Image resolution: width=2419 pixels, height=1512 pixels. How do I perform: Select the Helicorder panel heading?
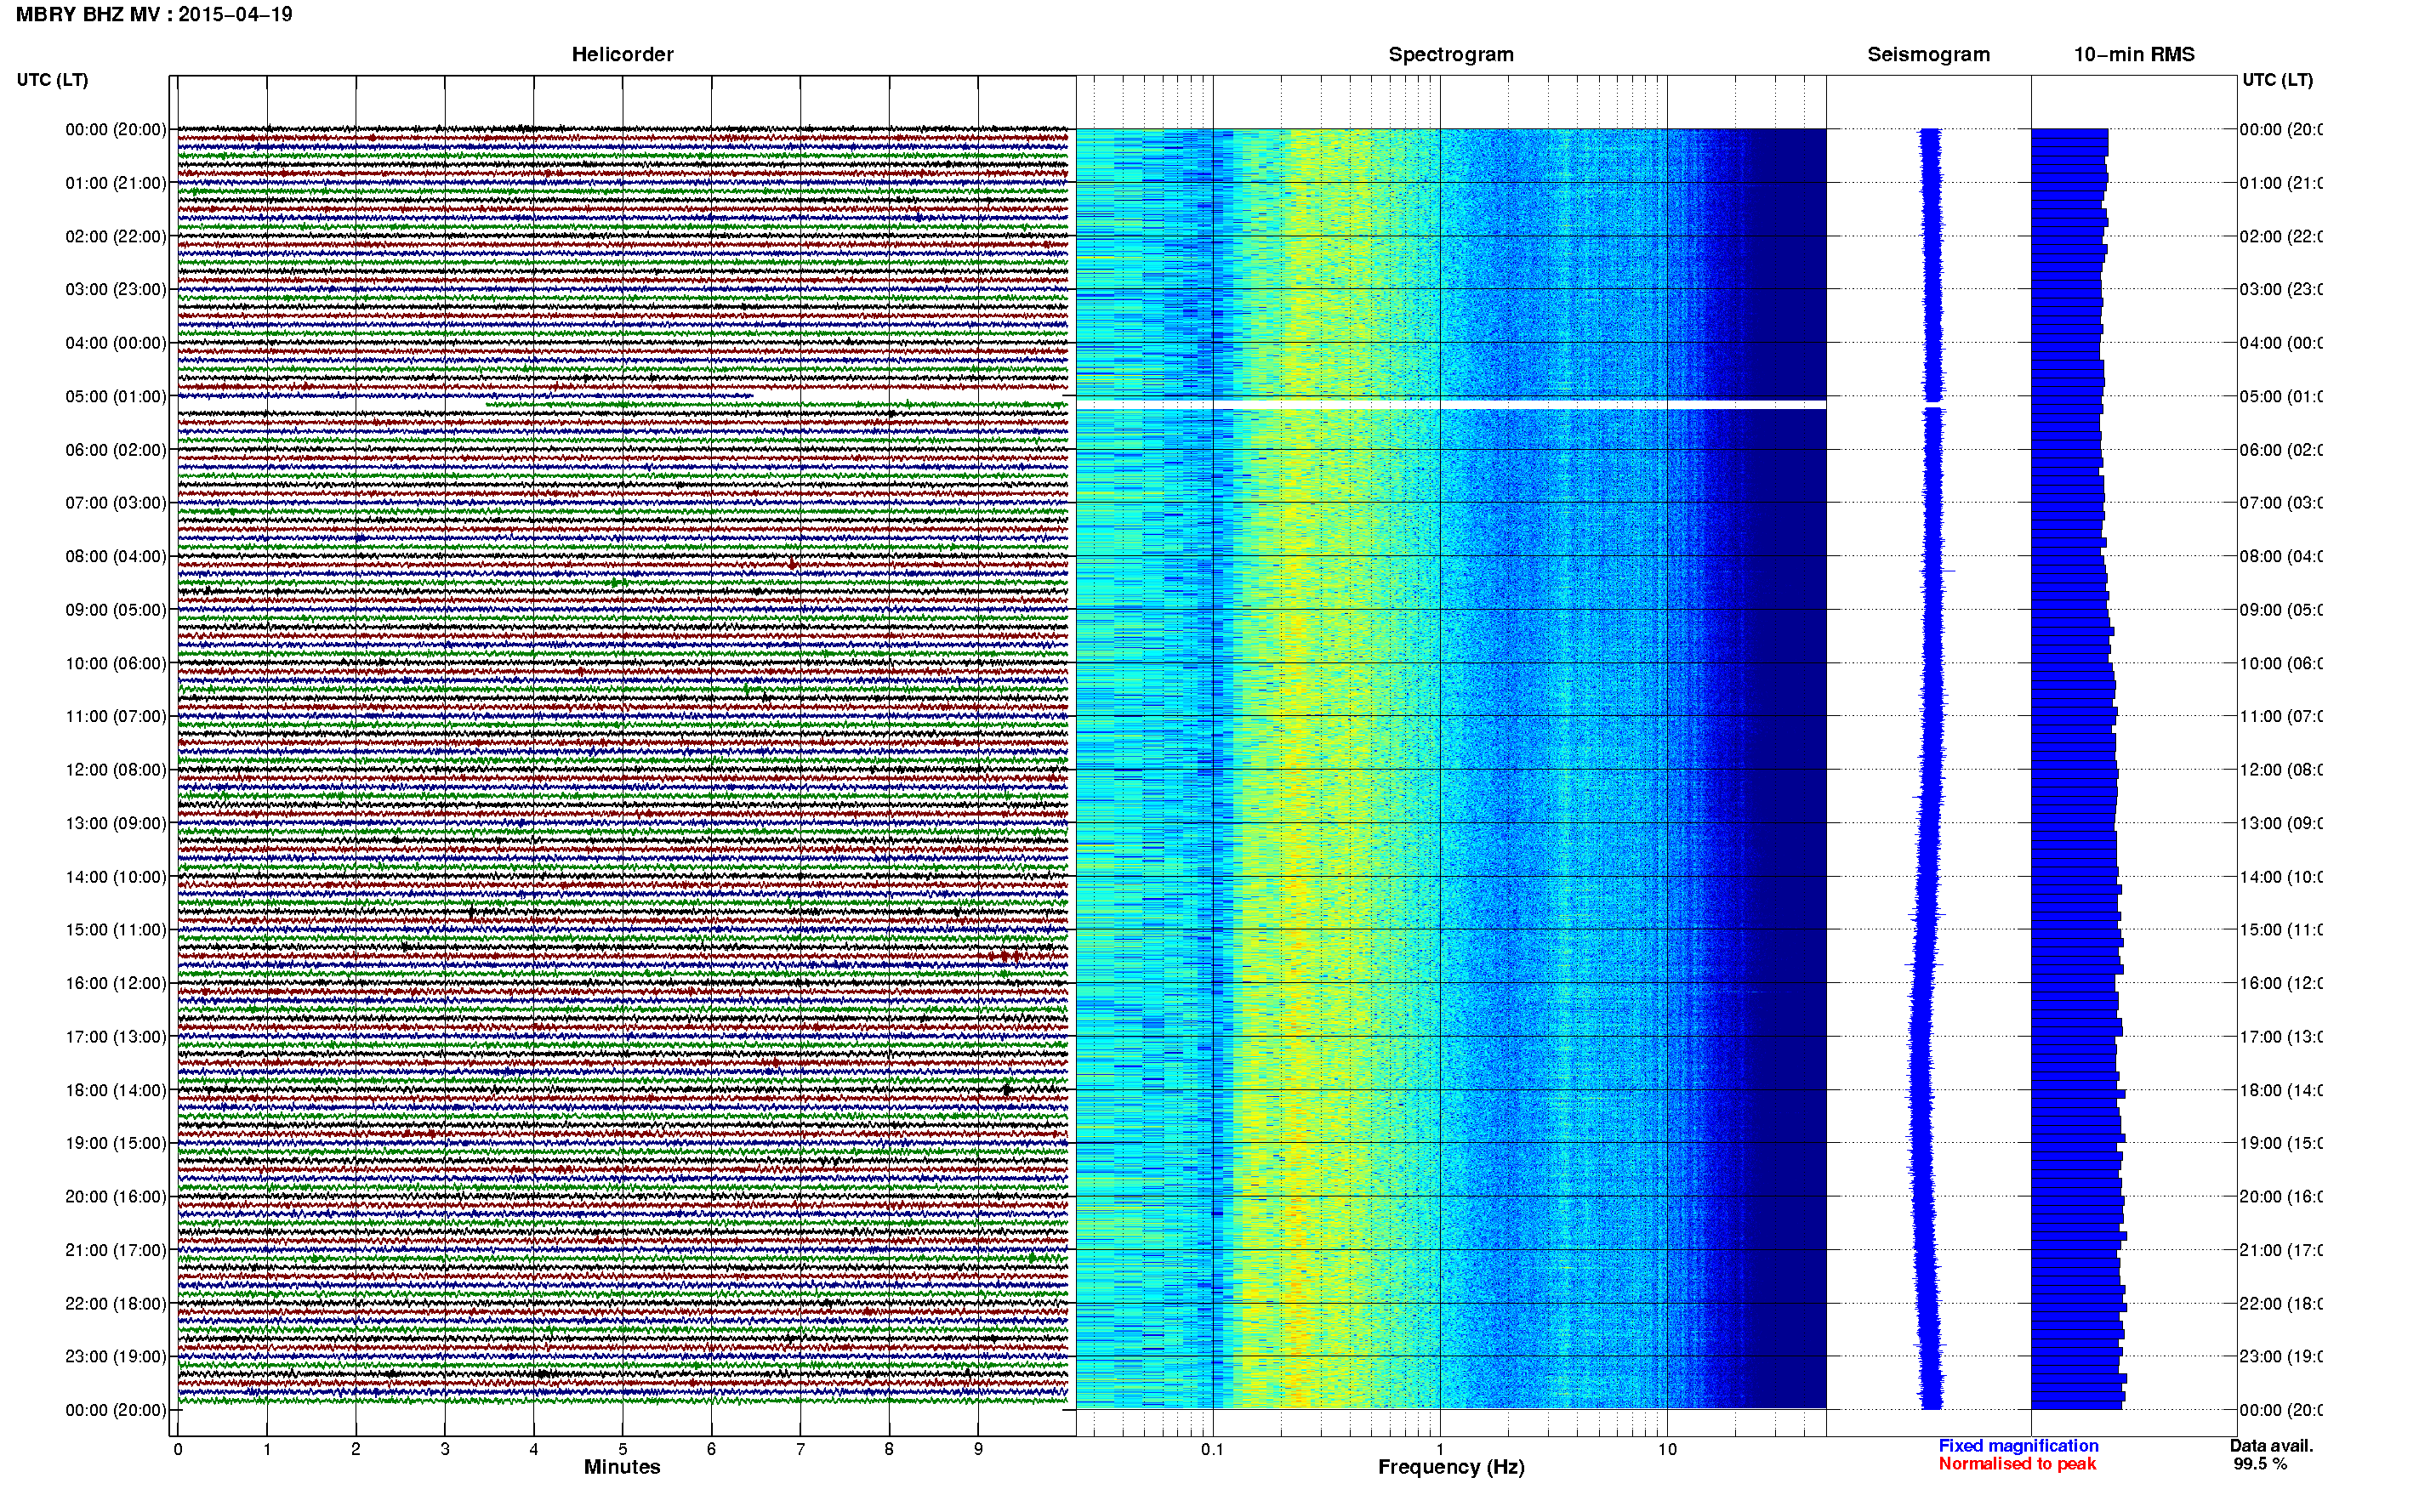click(622, 54)
